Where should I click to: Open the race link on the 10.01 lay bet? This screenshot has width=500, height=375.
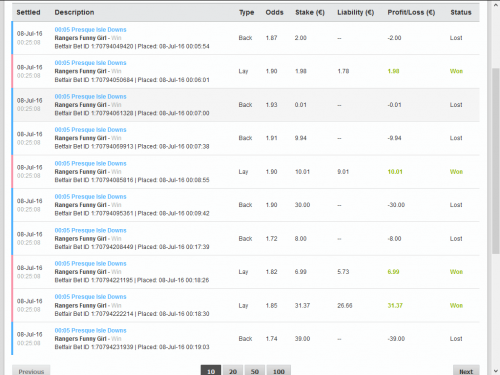pos(90,163)
